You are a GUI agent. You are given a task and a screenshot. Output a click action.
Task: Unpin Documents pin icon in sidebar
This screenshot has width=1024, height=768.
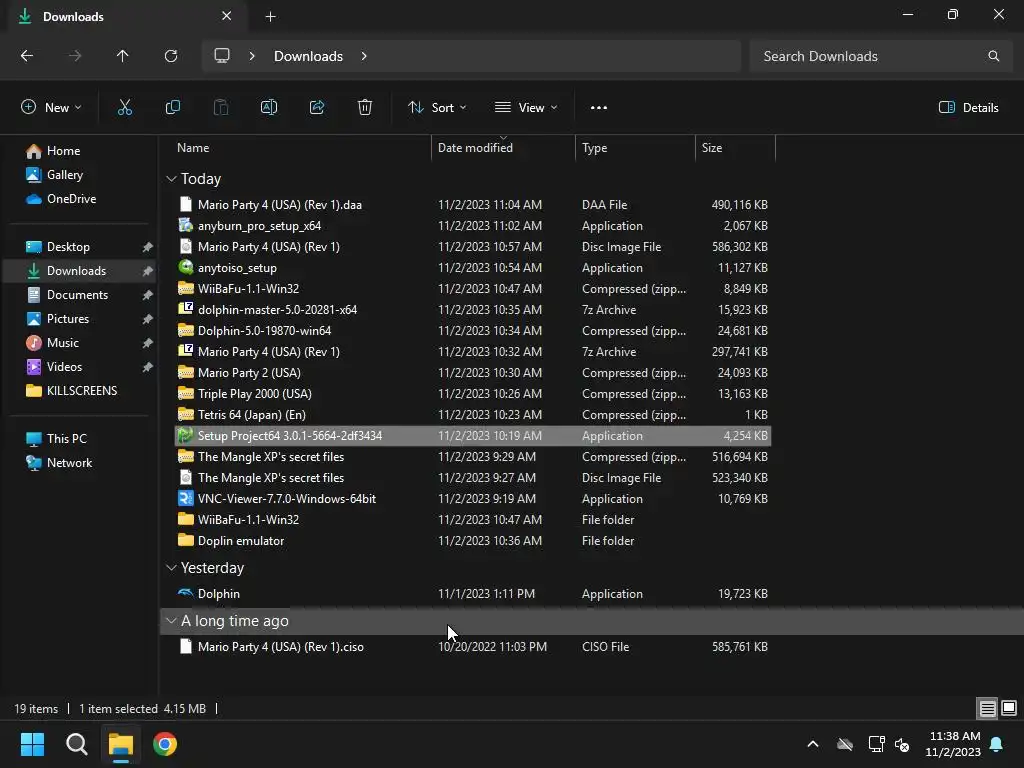pos(148,295)
